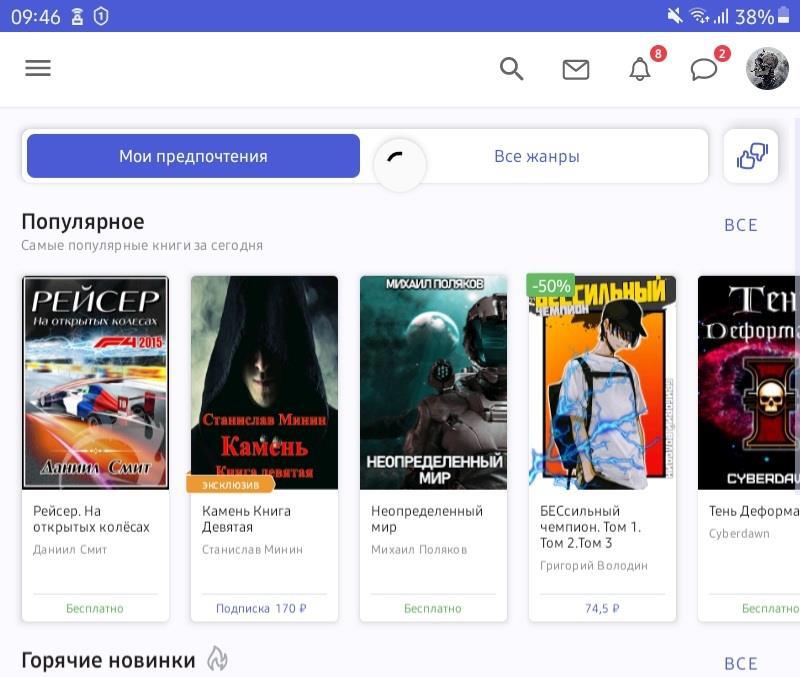Open Неопределенный мир book cover
Screen dimensions: 800x677
pyautogui.click(x=433, y=383)
